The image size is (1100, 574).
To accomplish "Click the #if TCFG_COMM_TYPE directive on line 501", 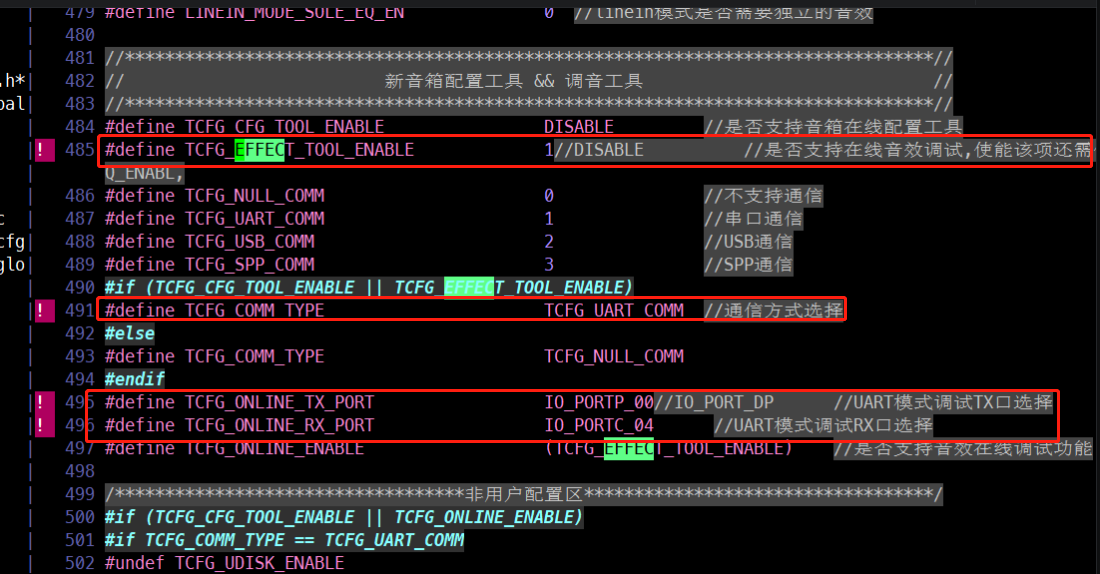I will [x=284, y=540].
